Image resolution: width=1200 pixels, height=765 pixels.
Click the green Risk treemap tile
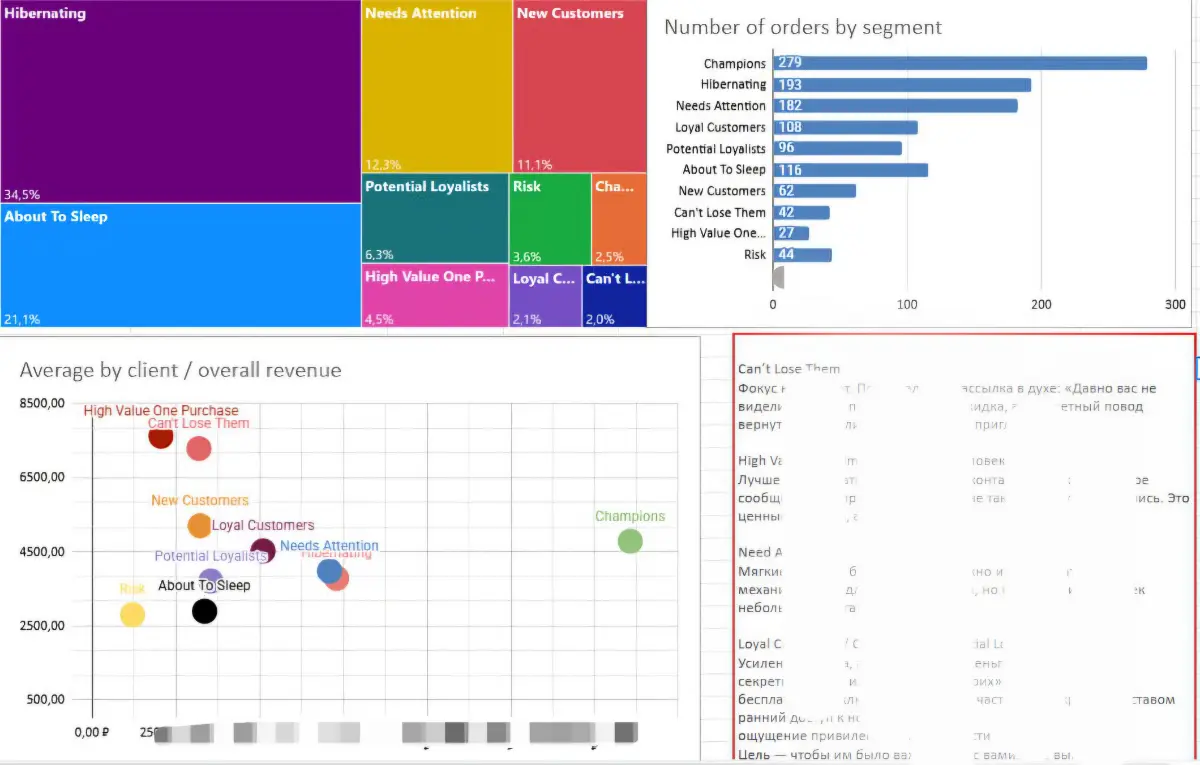(x=550, y=219)
